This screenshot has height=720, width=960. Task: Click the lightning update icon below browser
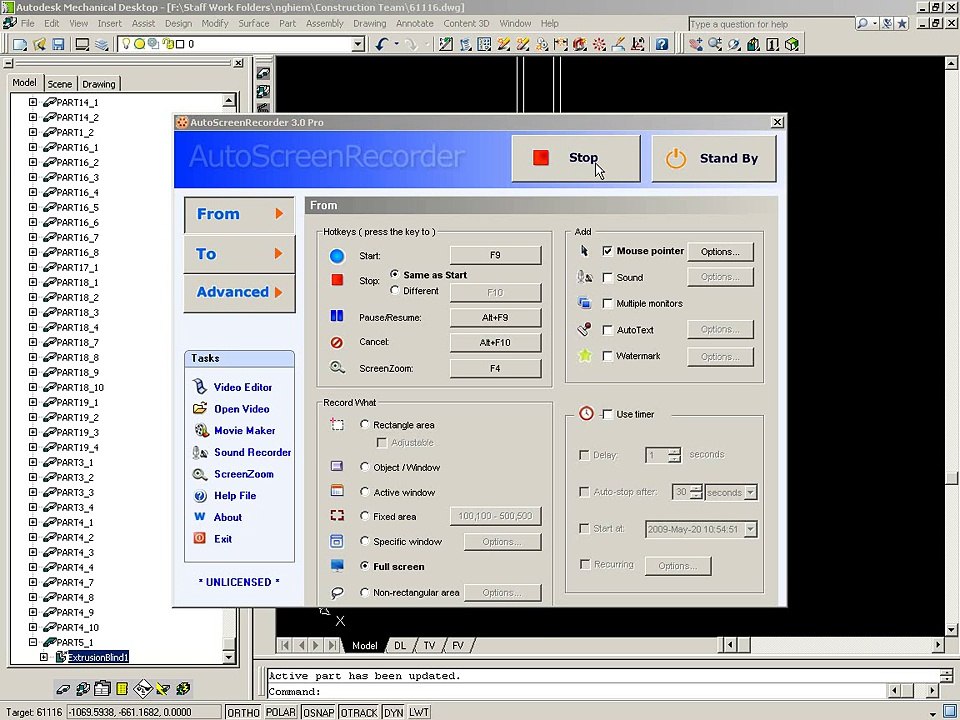(x=182, y=689)
